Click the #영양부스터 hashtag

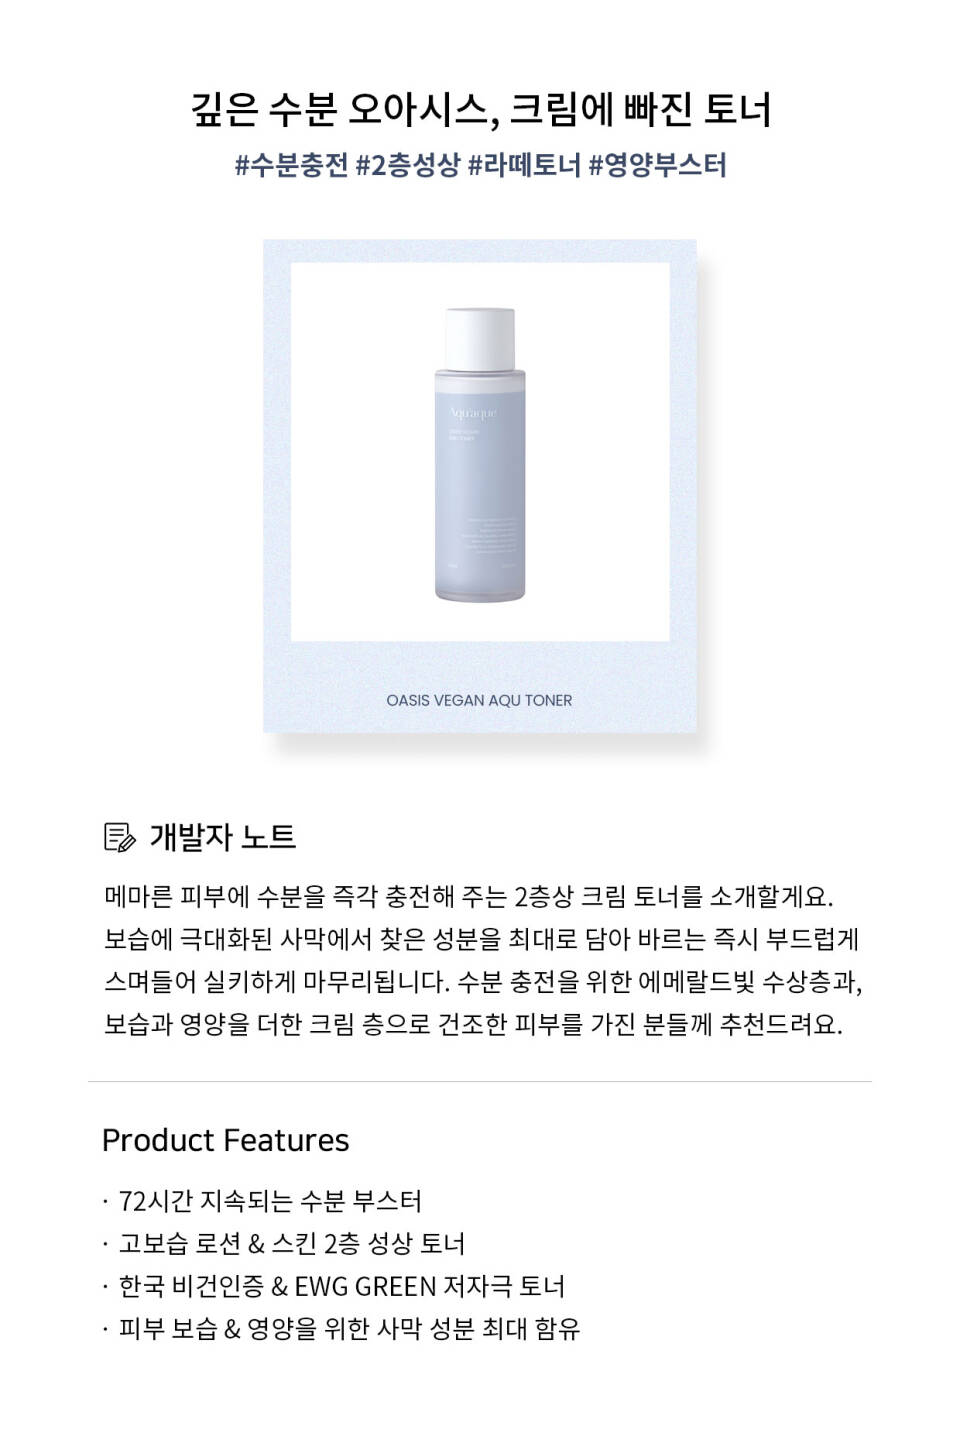657,165
